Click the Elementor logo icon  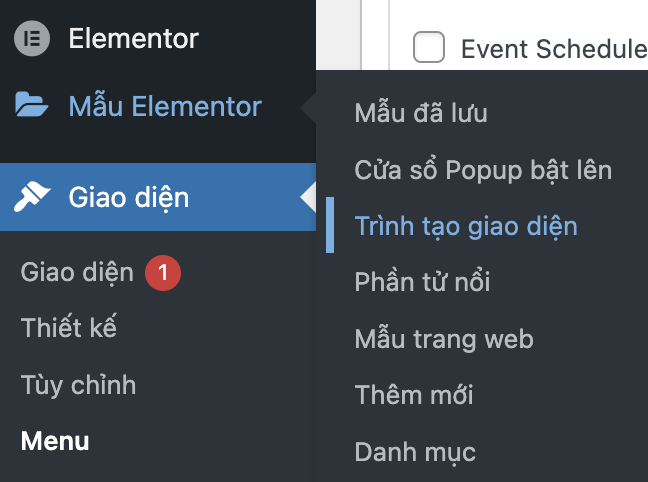[x=31, y=40]
